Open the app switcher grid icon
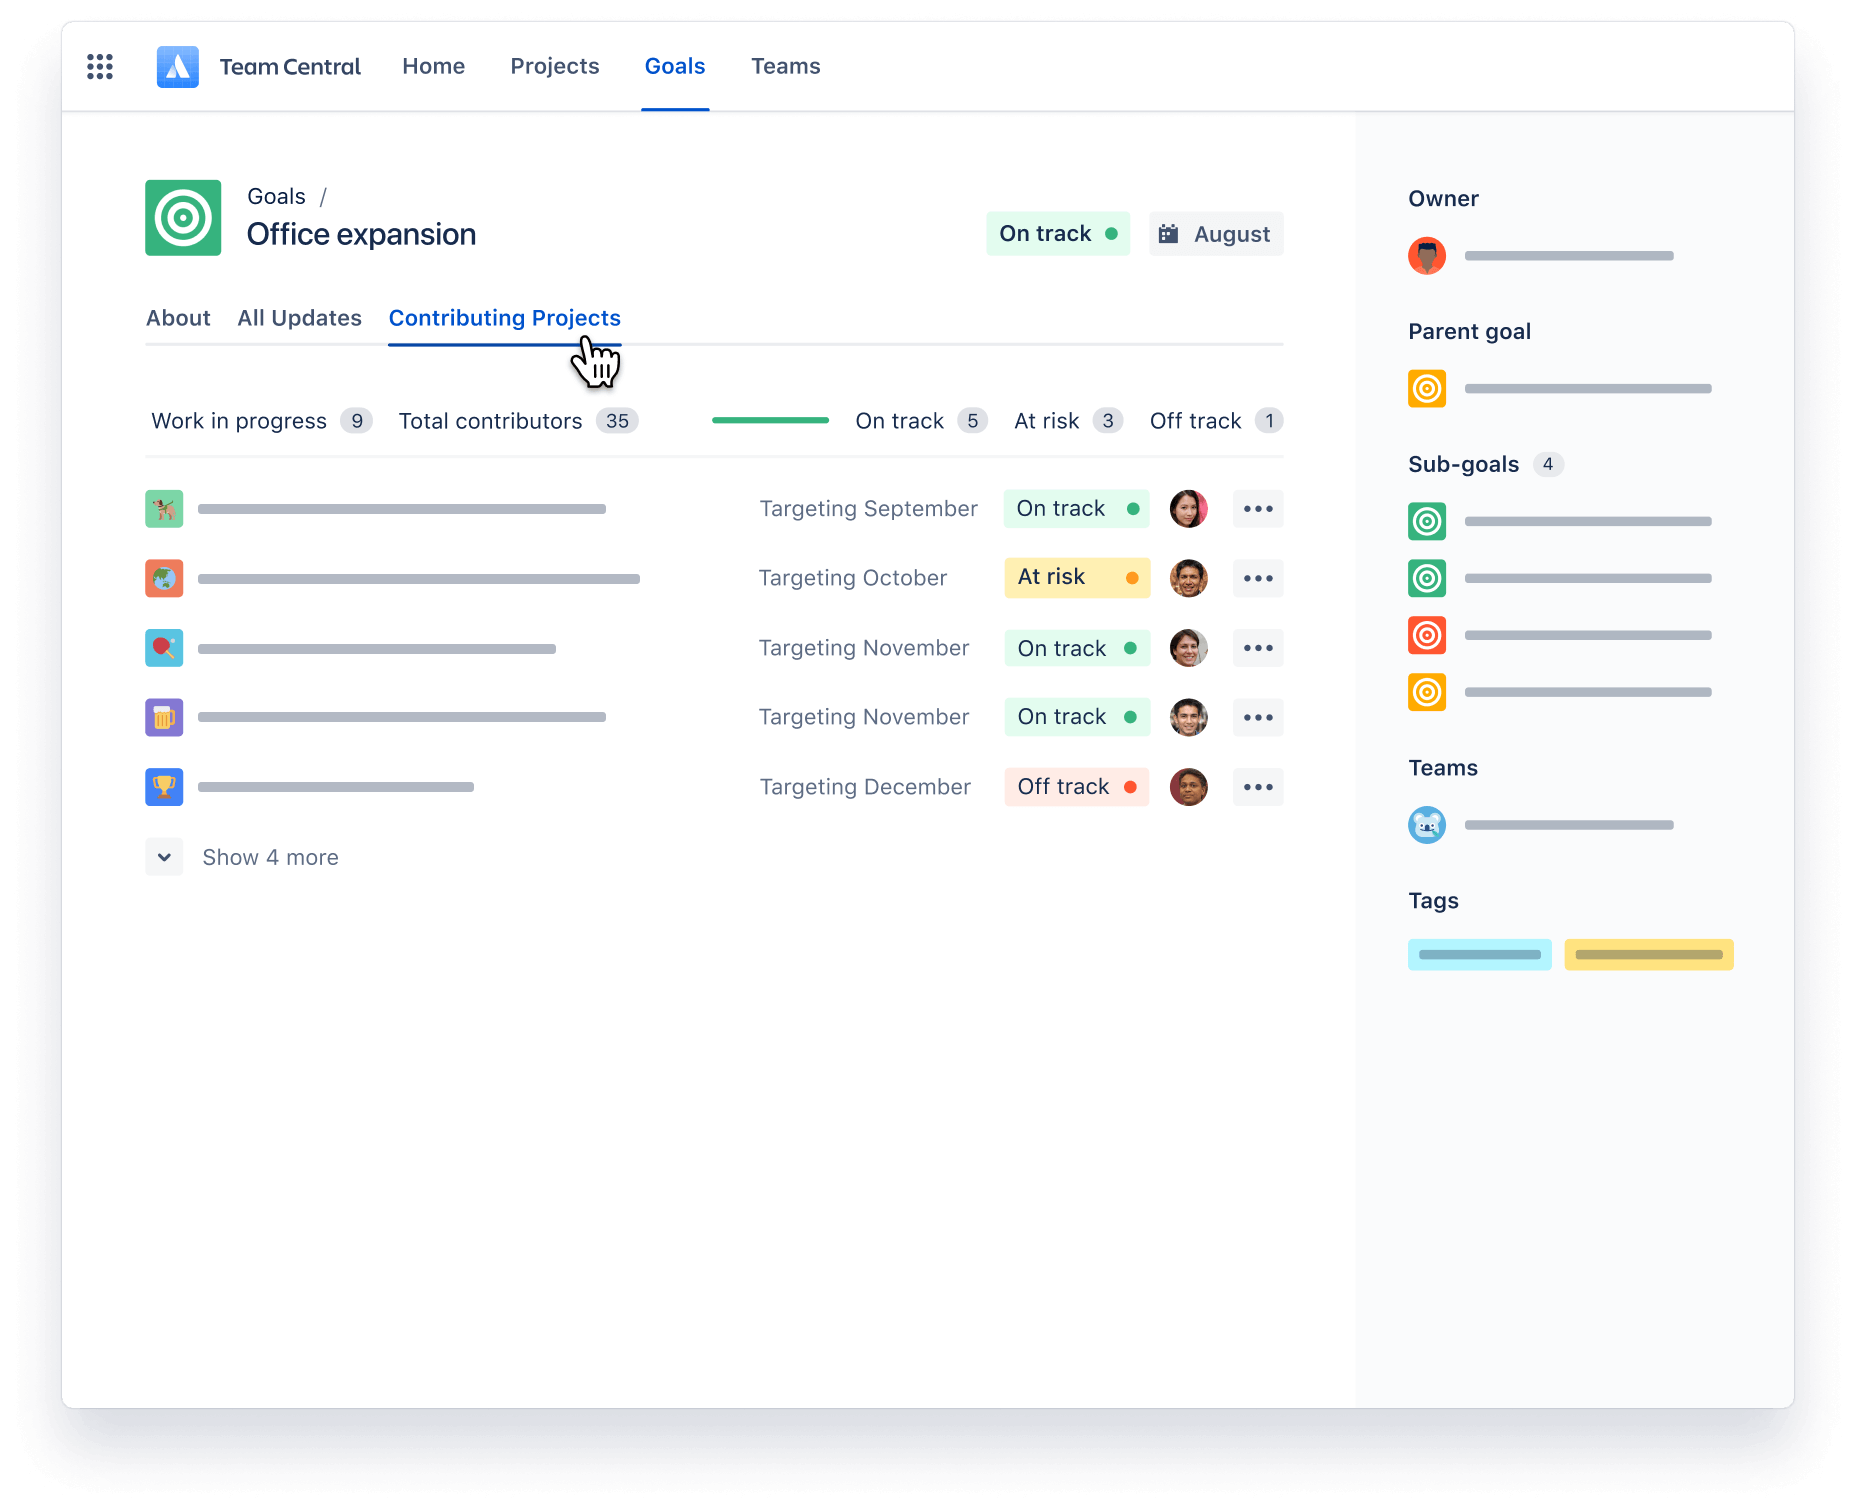1856x1509 pixels. [x=100, y=67]
